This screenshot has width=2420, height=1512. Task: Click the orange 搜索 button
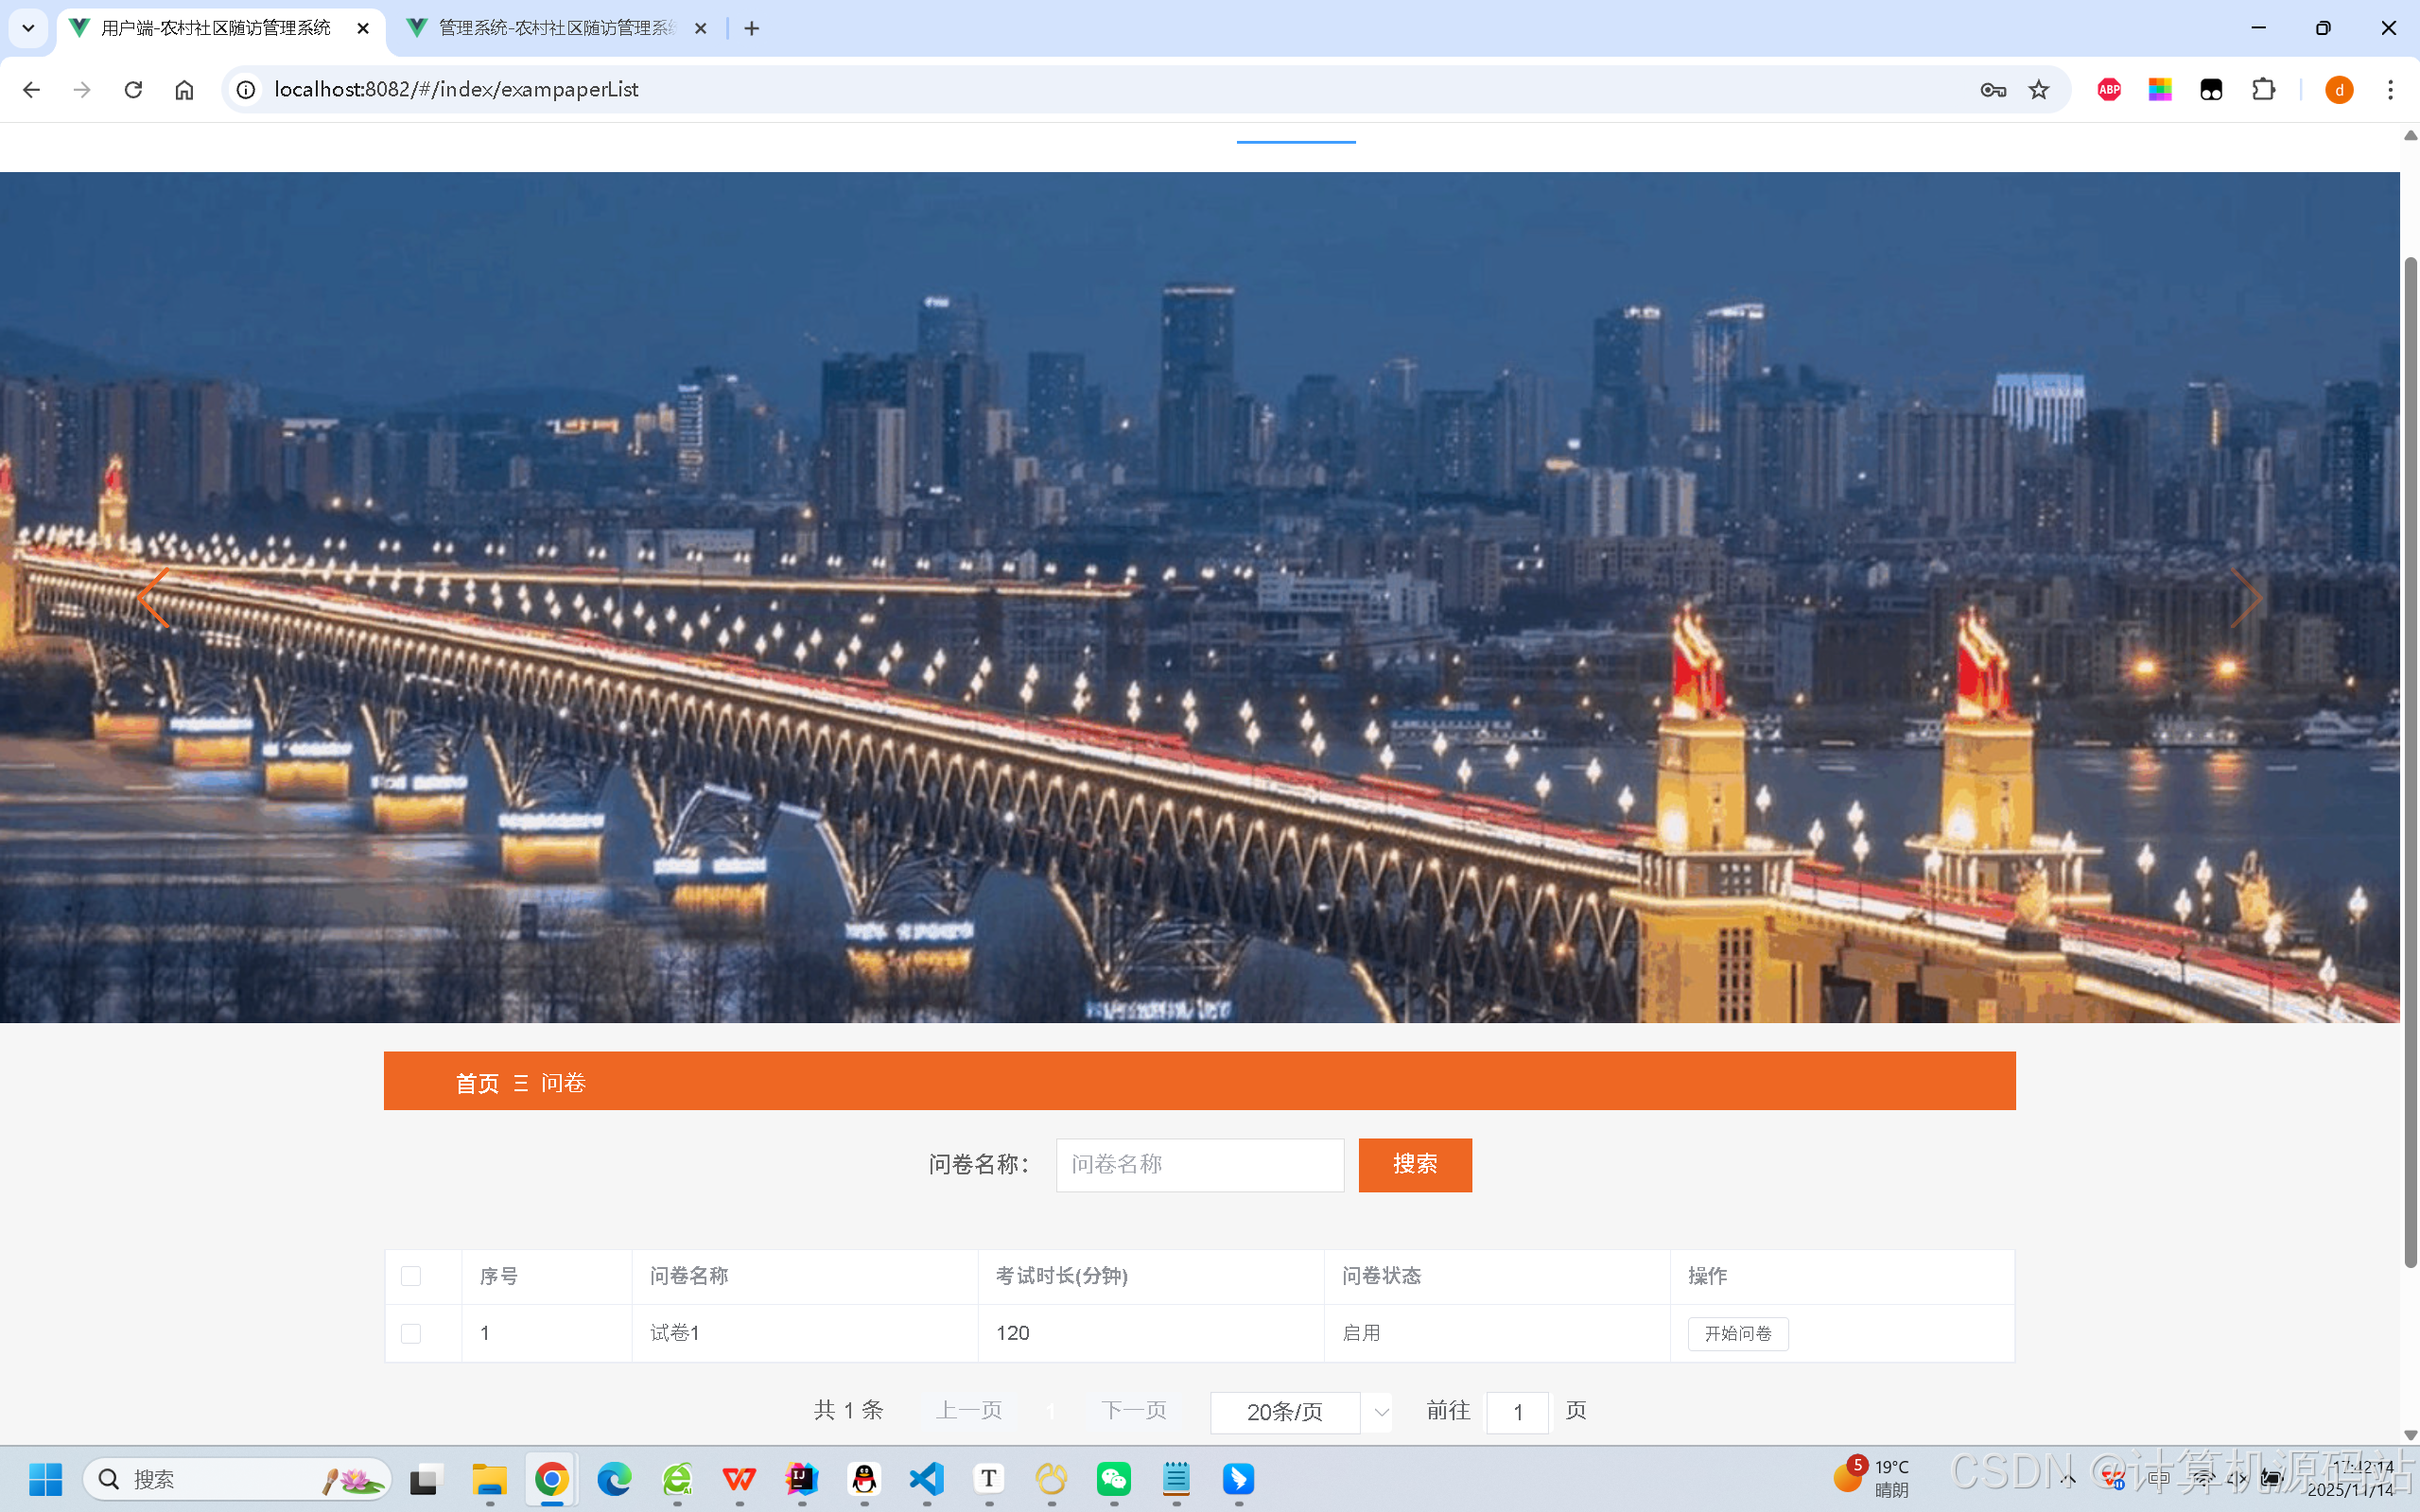pyautogui.click(x=1415, y=1164)
